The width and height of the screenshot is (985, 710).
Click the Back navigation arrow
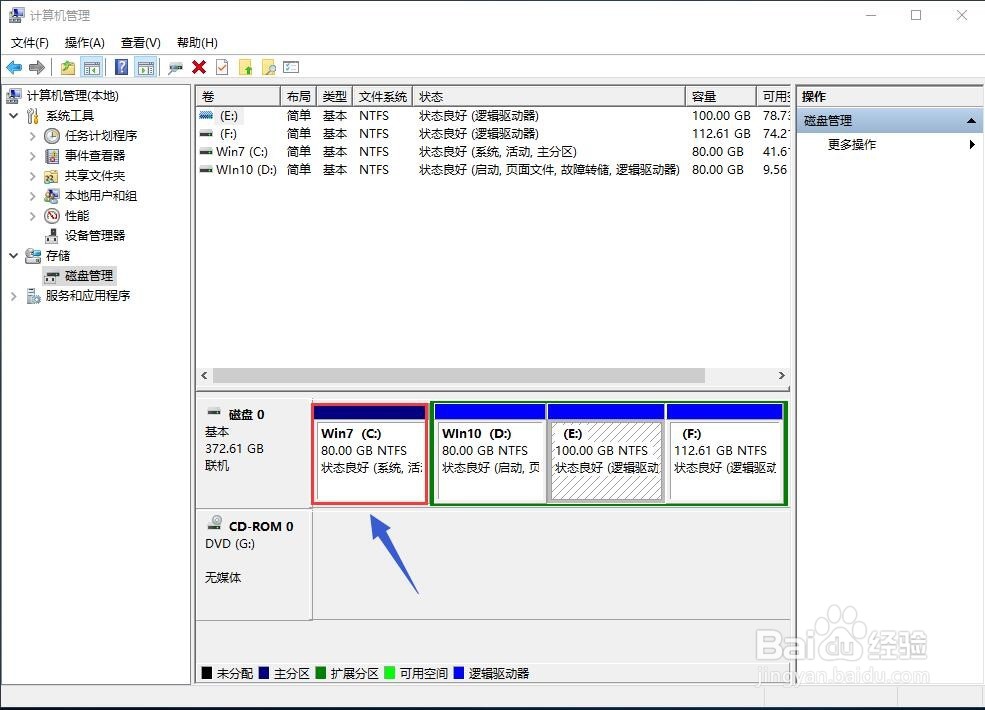click(14, 67)
